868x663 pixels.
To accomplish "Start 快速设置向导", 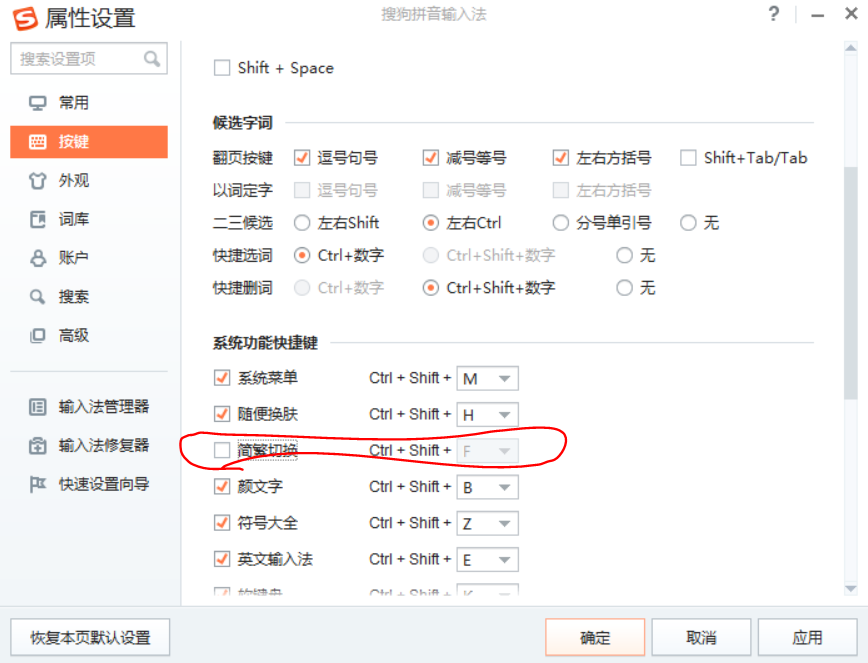I will (89, 484).
